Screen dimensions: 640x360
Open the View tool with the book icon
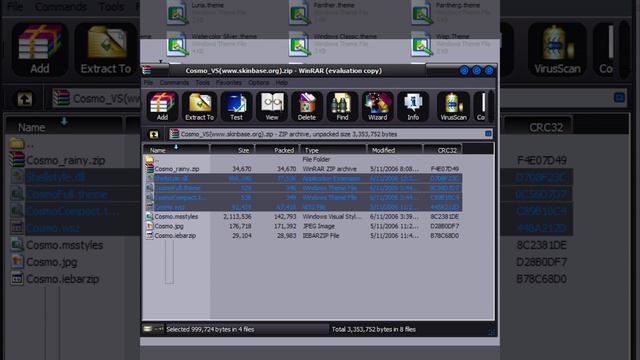pos(272,107)
